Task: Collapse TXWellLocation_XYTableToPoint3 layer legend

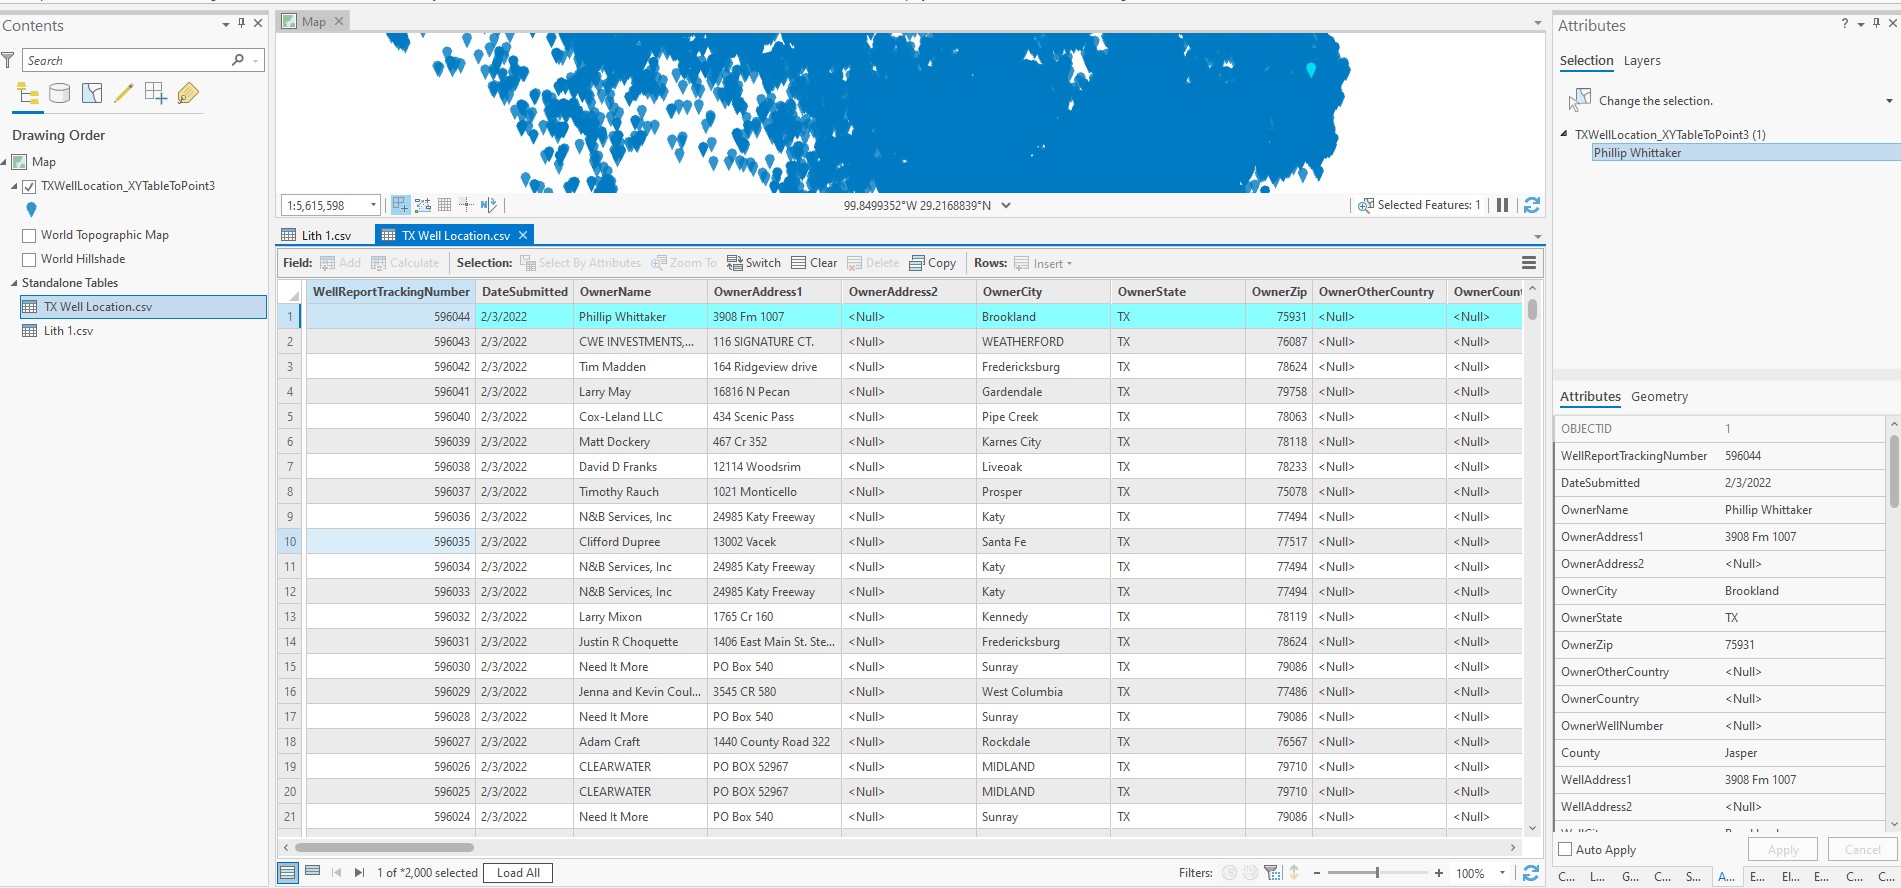Action: click(14, 186)
